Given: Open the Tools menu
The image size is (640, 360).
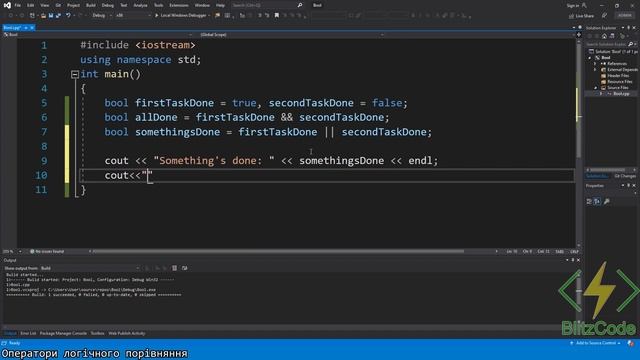Looking at the screenshot, I should [x=158, y=5].
